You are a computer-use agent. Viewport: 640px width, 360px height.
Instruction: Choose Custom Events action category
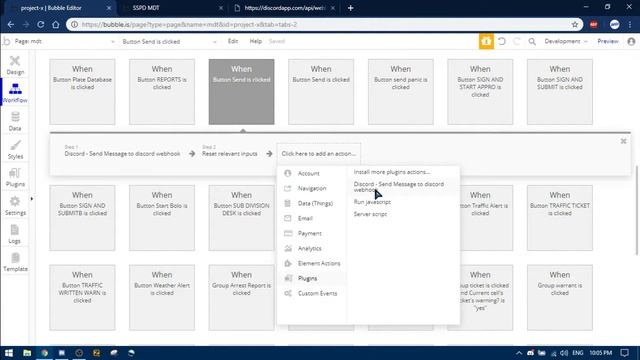click(x=311, y=293)
